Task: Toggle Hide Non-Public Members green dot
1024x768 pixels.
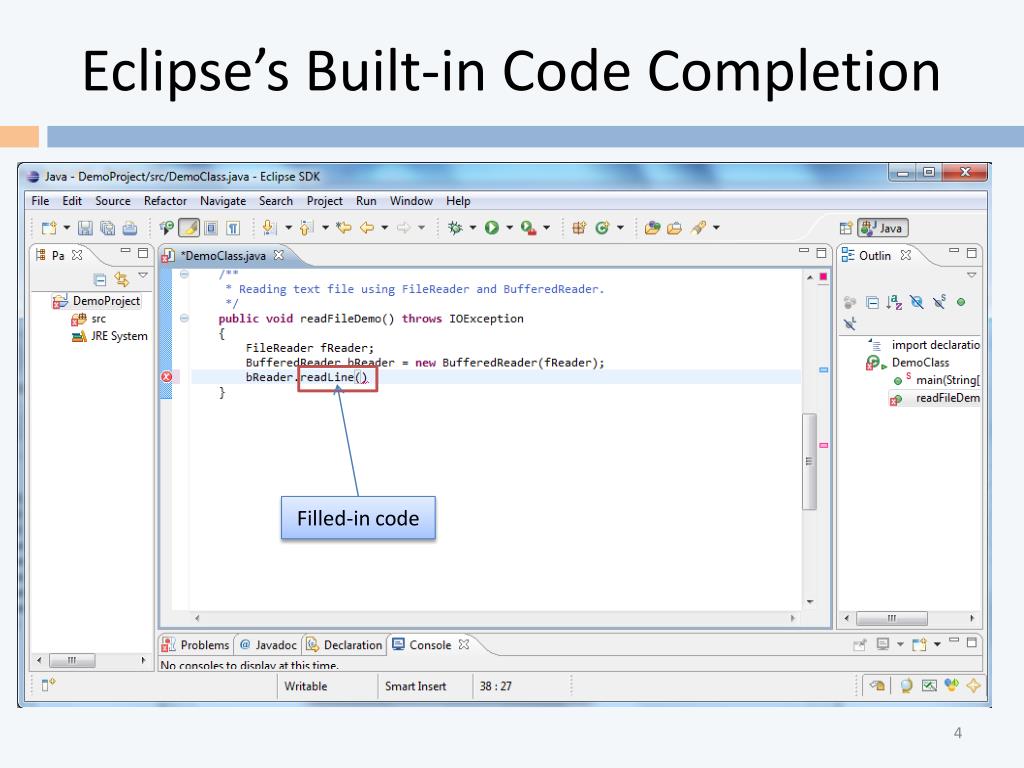Action: [x=961, y=302]
